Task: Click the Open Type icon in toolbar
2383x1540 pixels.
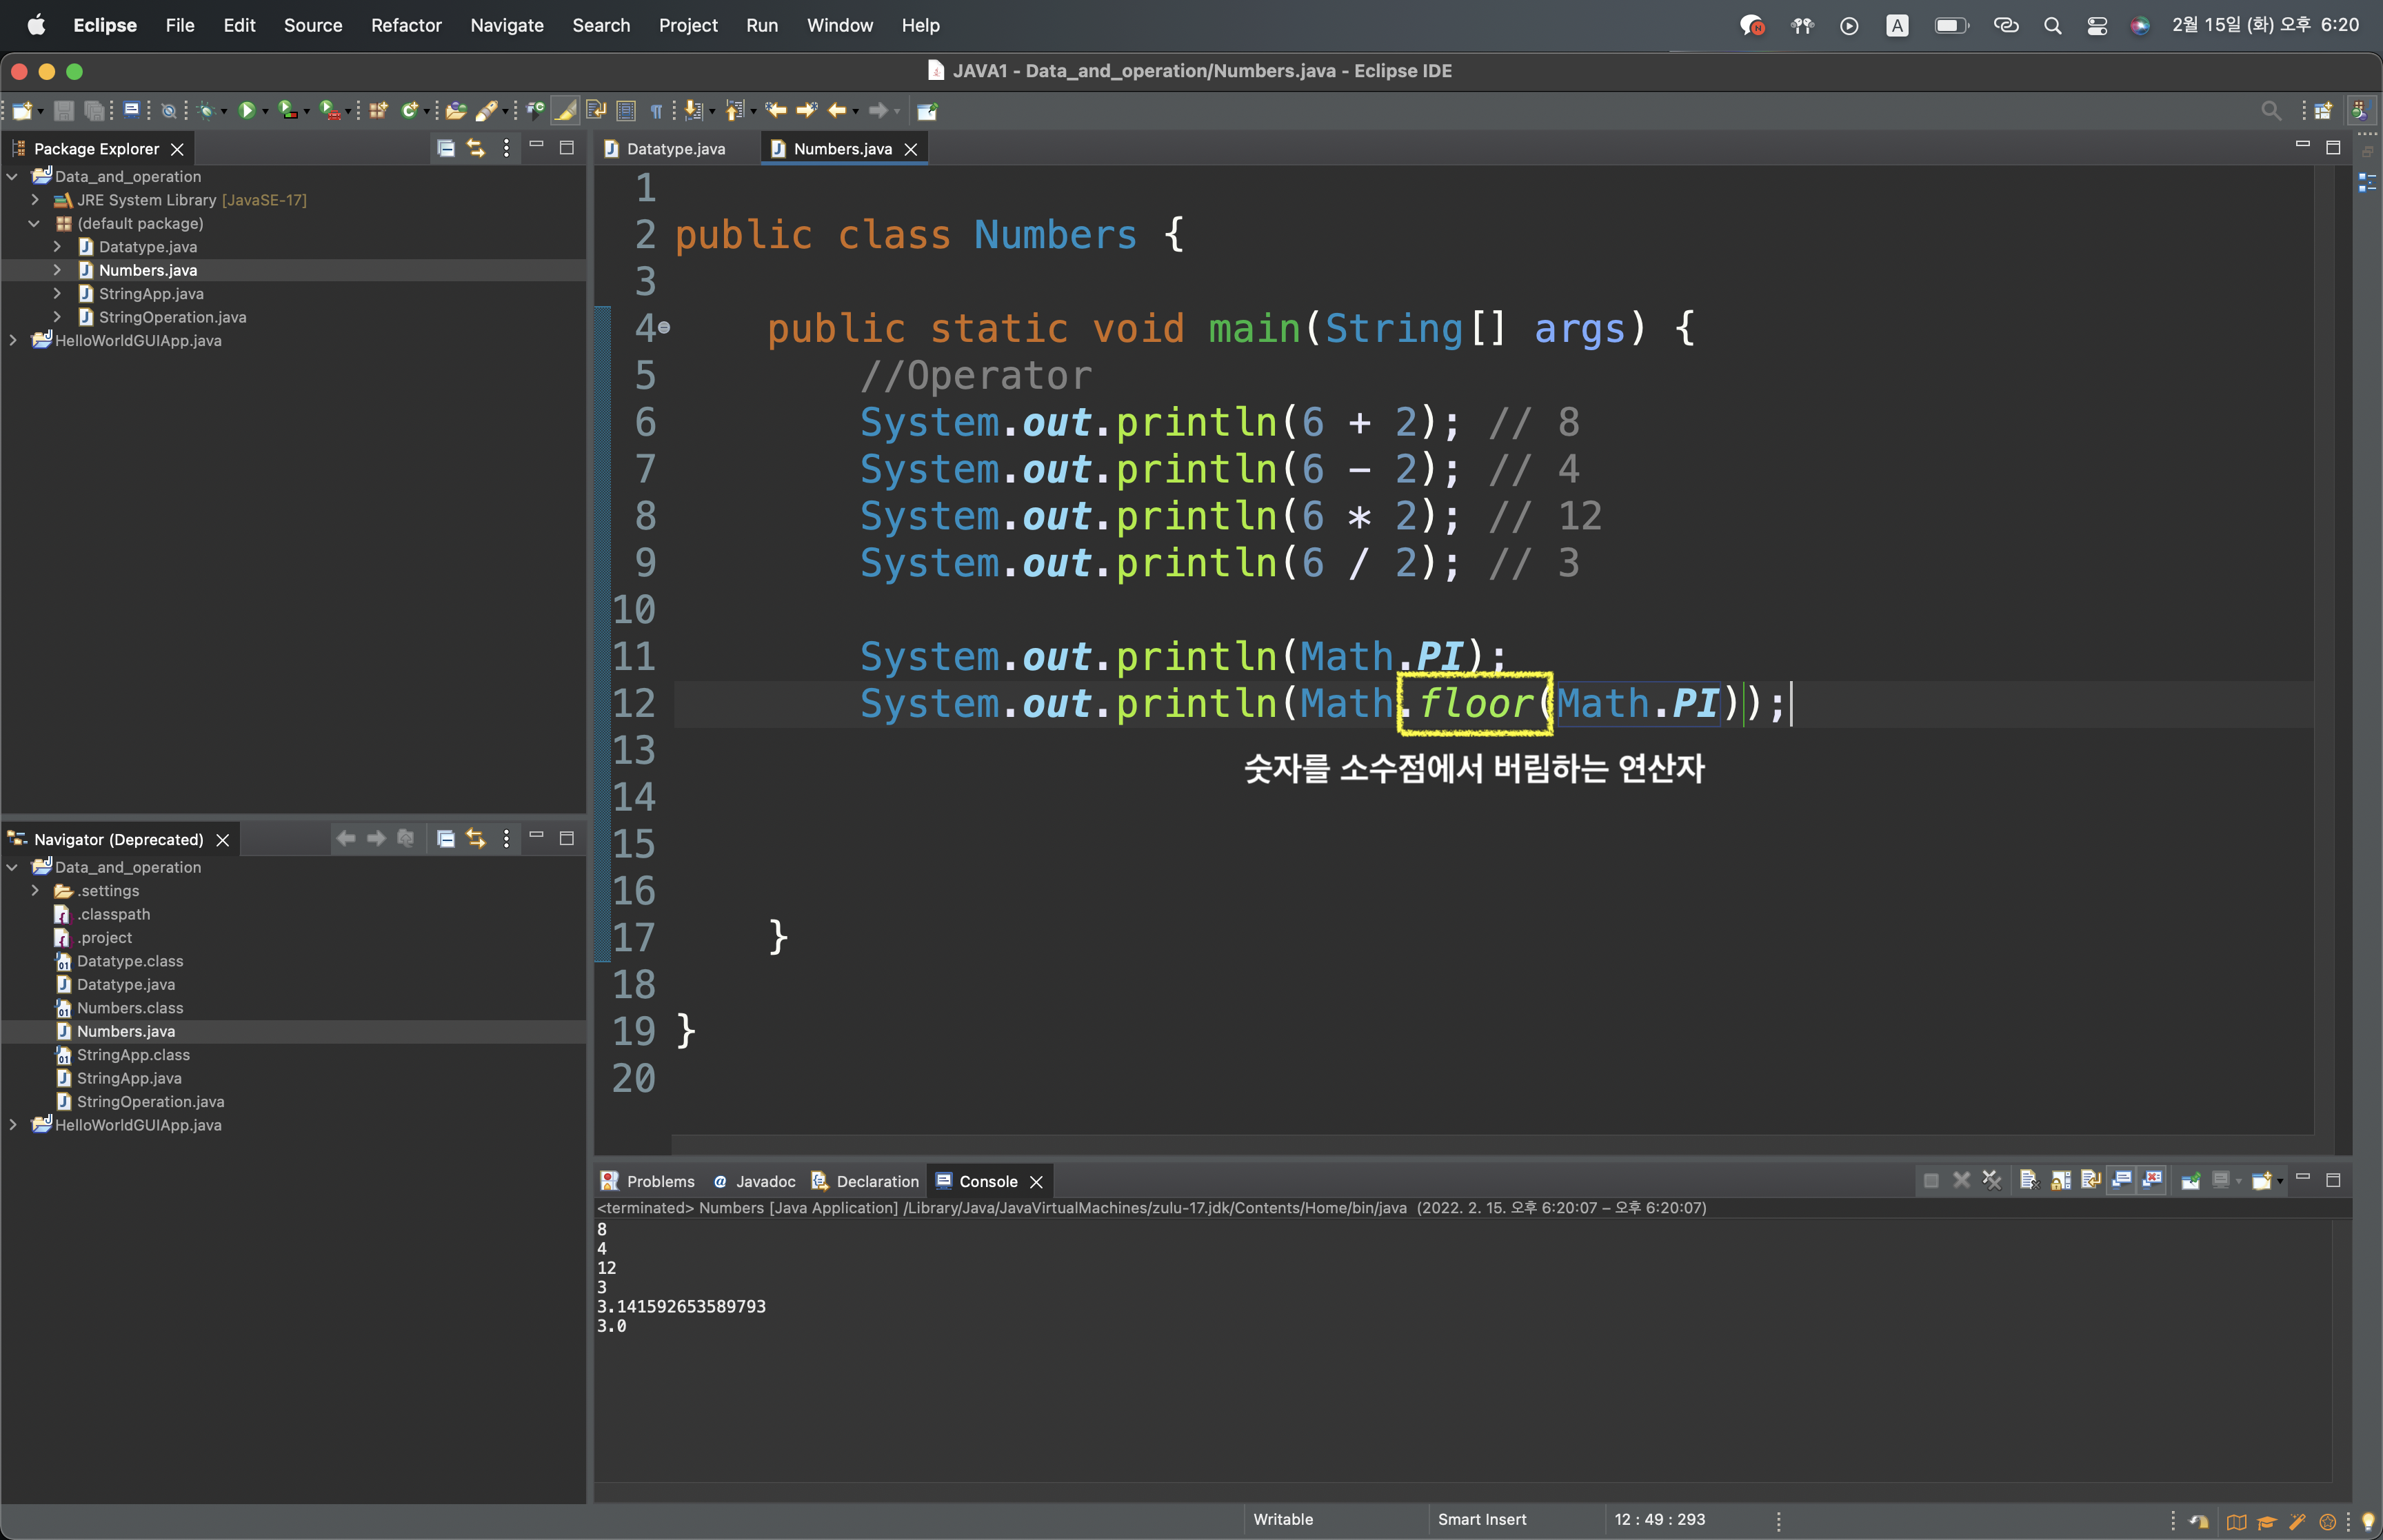Action: pyautogui.click(x=455, y=110)
